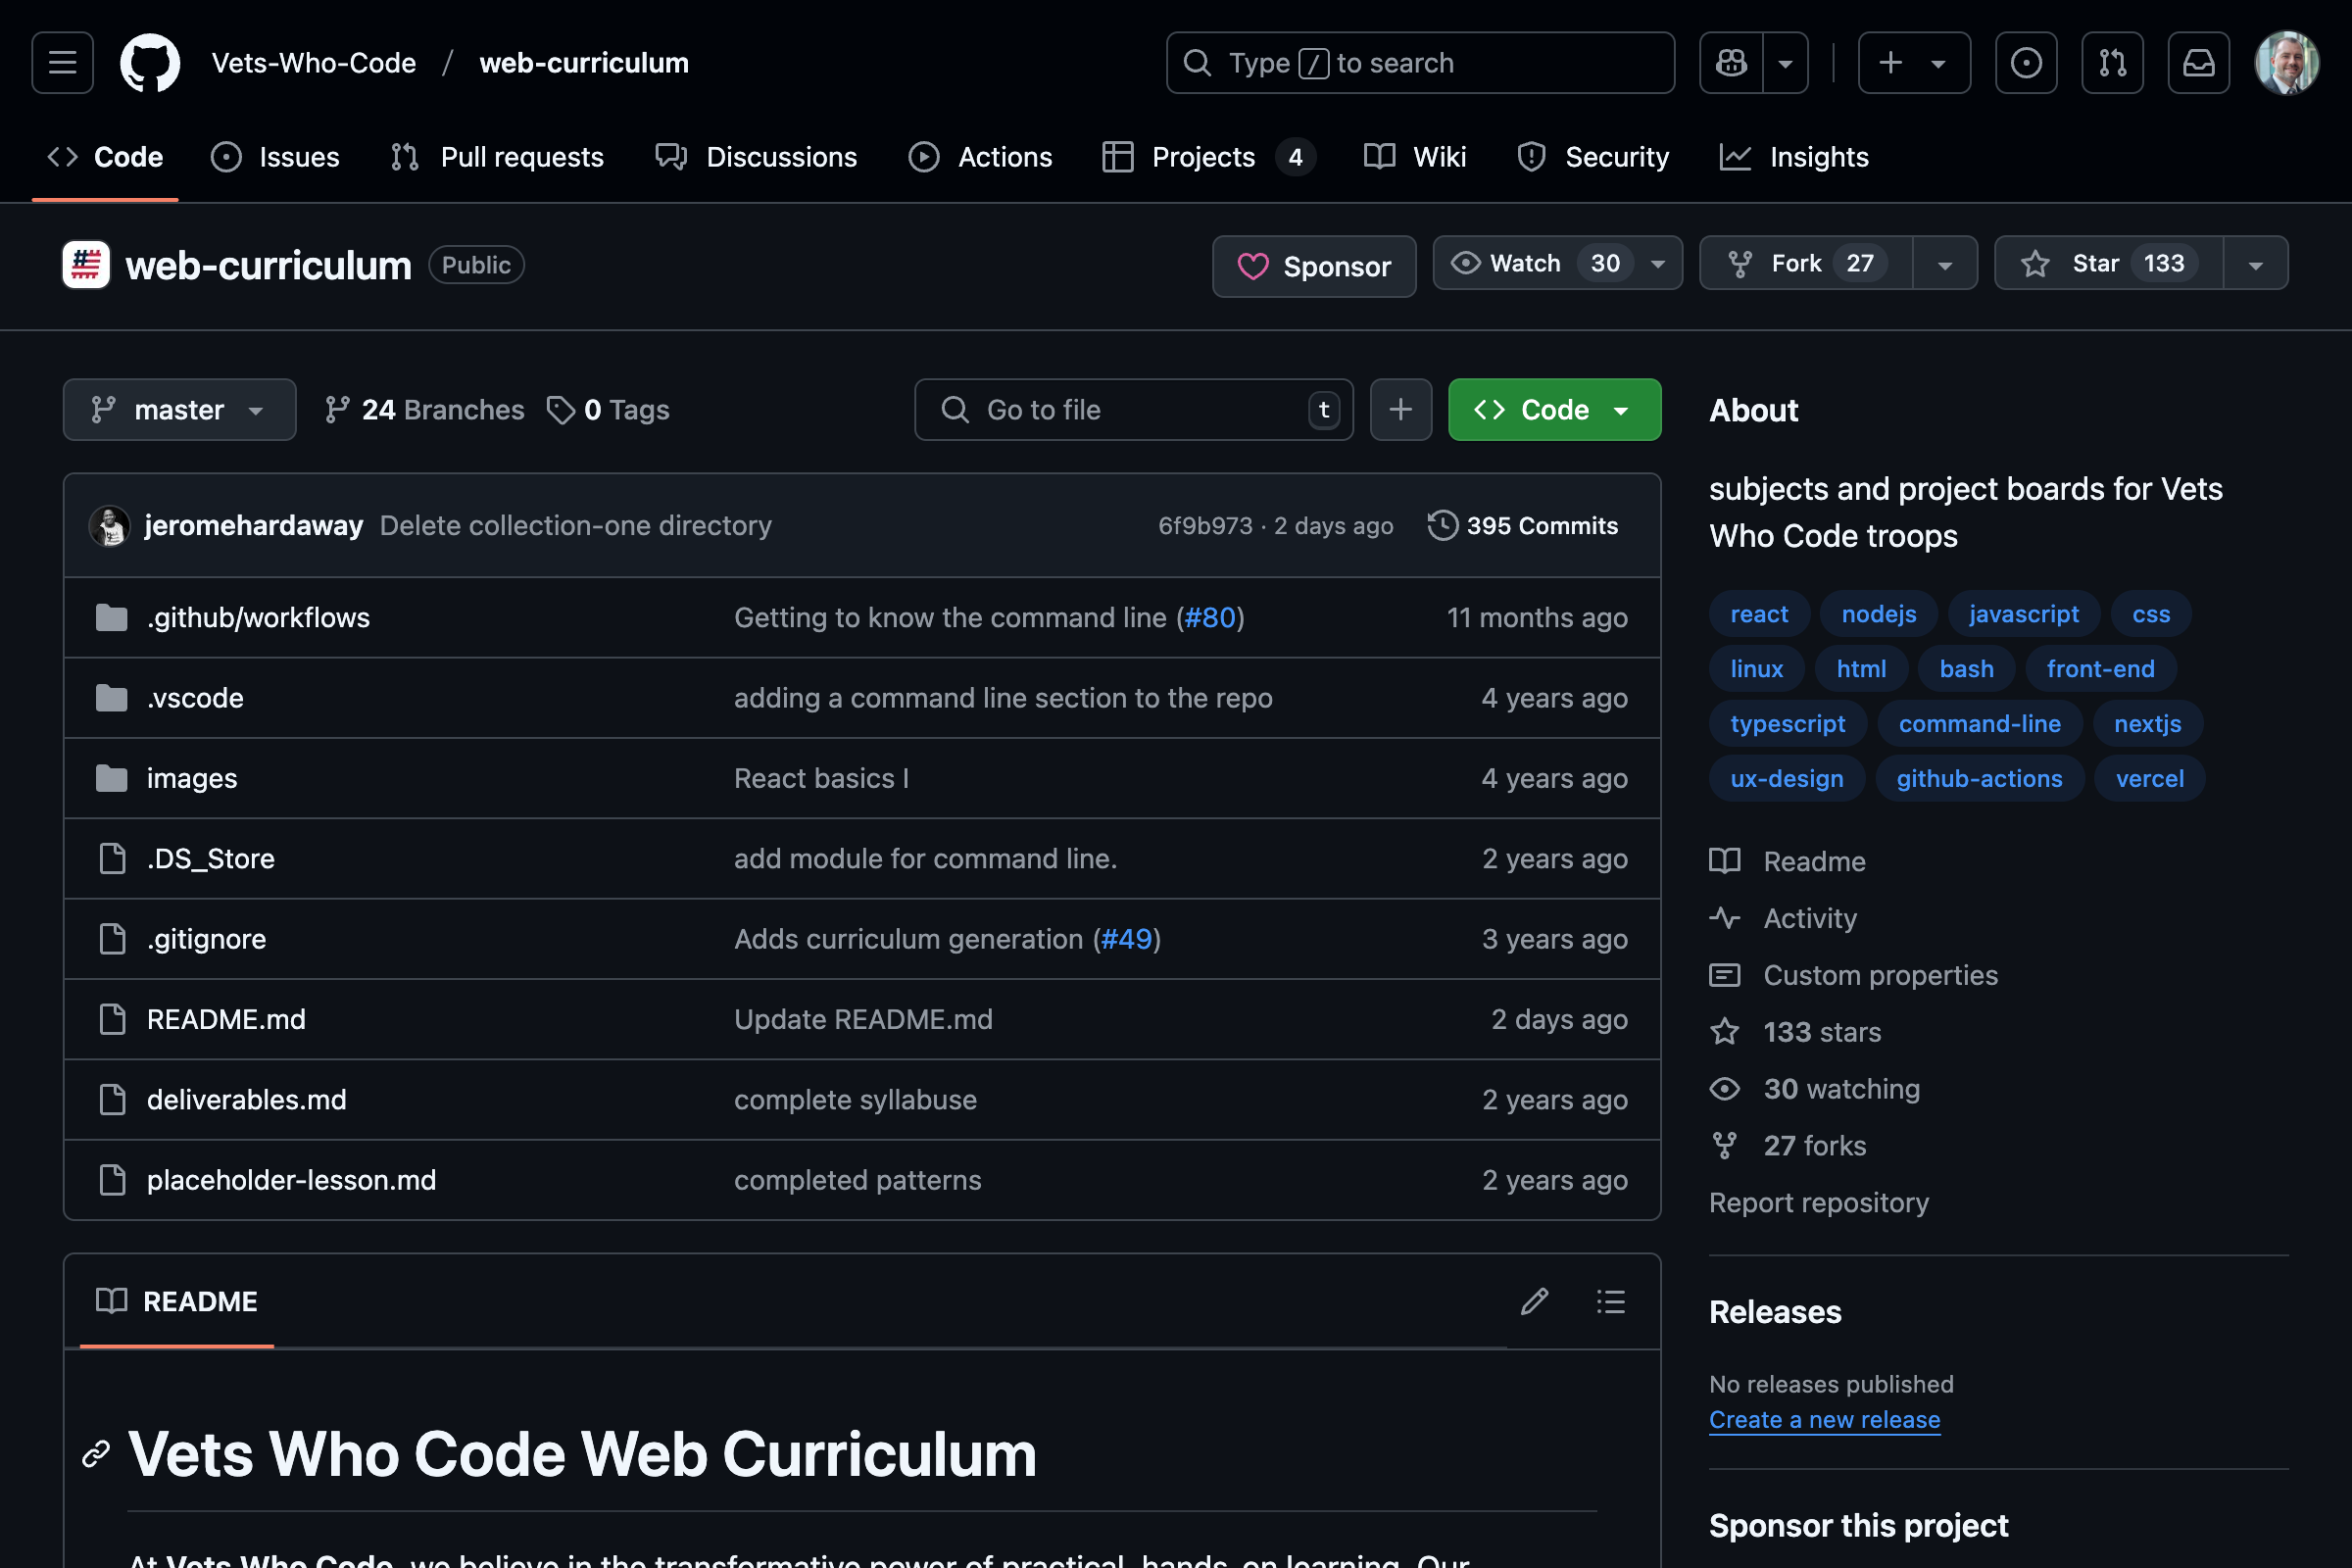Image resolution: width=2352 pixels, height=1568 pixels.
Task: Open the Discussions tab
Action: point(756,157)
